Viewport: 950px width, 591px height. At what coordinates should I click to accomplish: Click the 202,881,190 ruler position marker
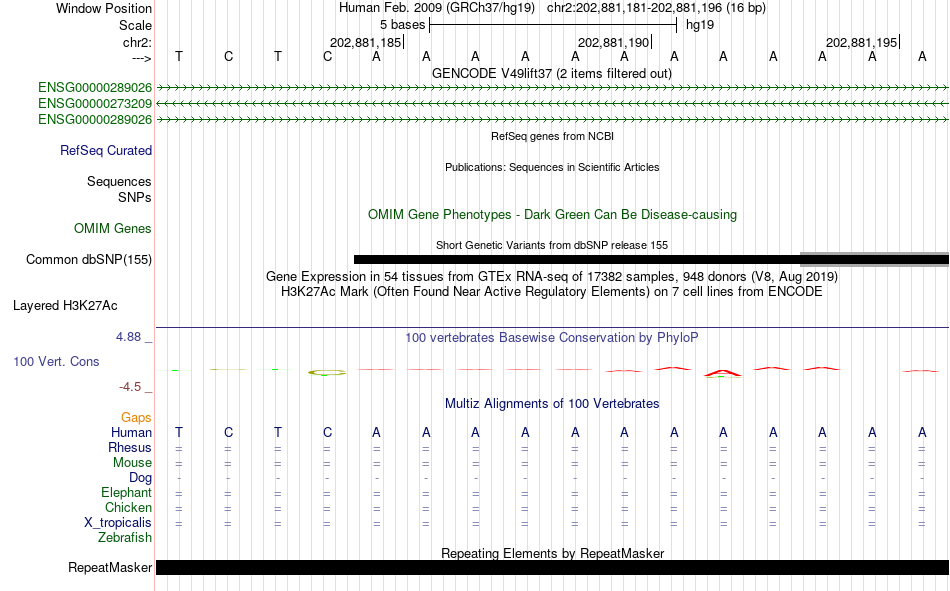coord(614,42)
